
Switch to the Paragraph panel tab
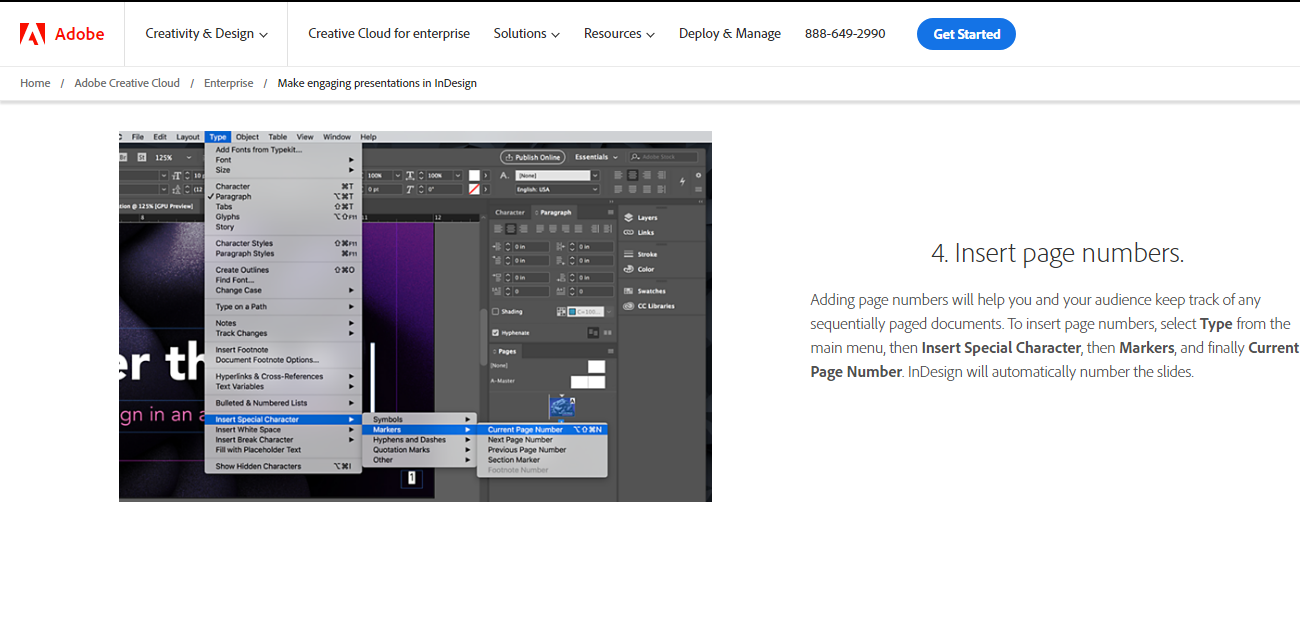(x=555, y=212)
